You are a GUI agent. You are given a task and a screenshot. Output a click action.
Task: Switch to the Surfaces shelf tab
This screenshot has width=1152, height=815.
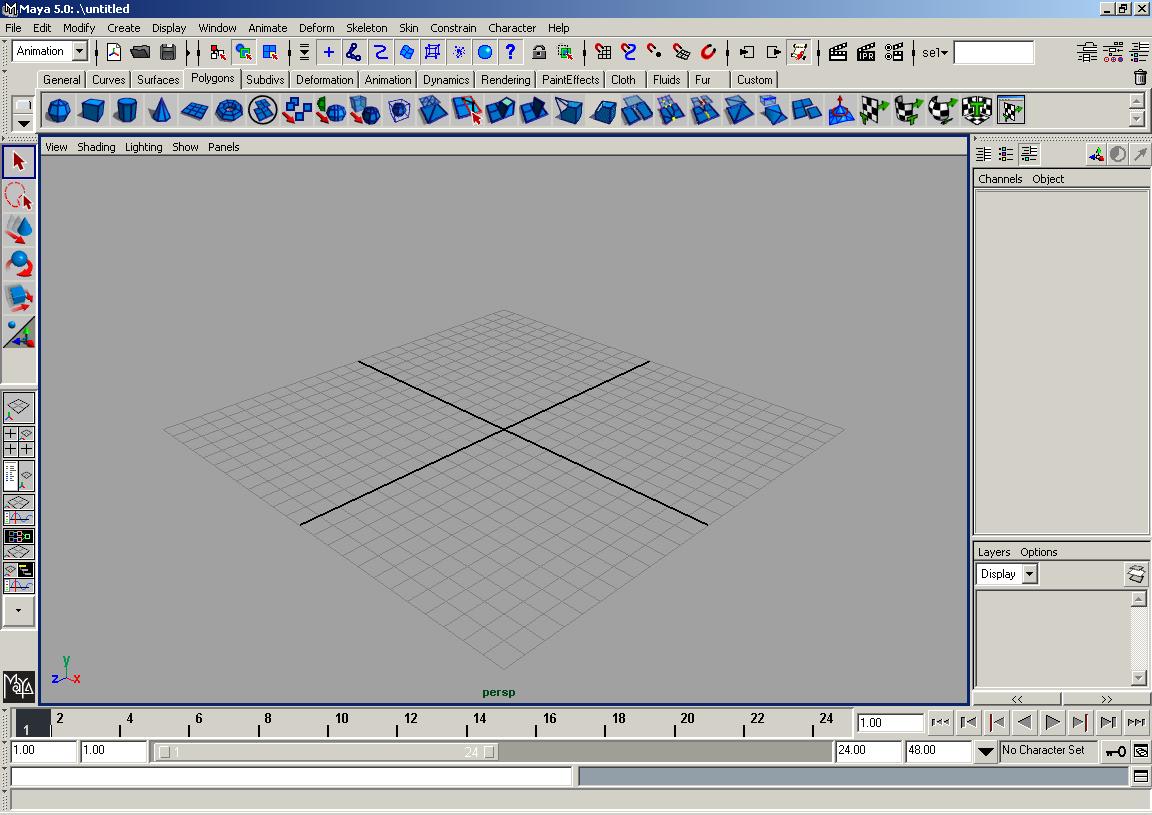(x=158, y=79)
